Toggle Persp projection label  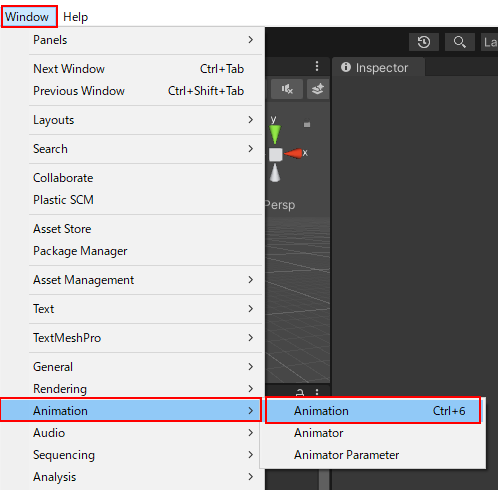click(280, 204)
